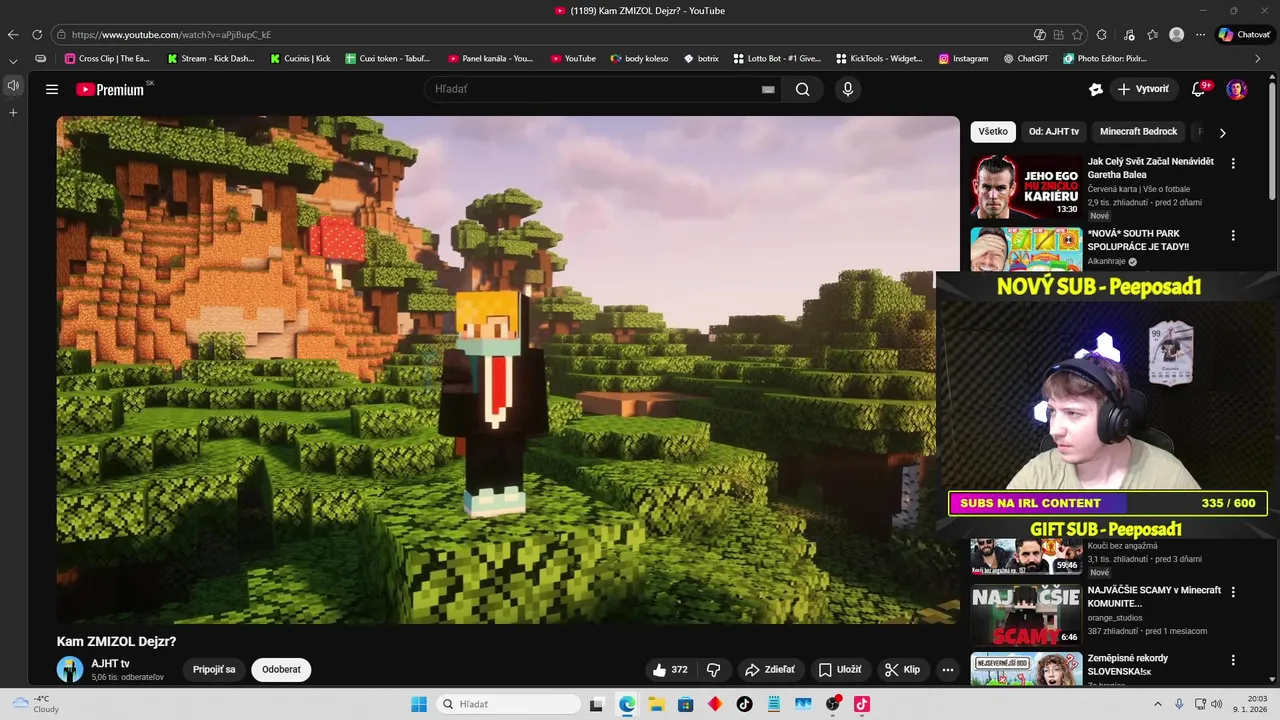Screen dimensions: 1280x720
Task: Add page to favorites star icon
Action: tap(1077, 34)
